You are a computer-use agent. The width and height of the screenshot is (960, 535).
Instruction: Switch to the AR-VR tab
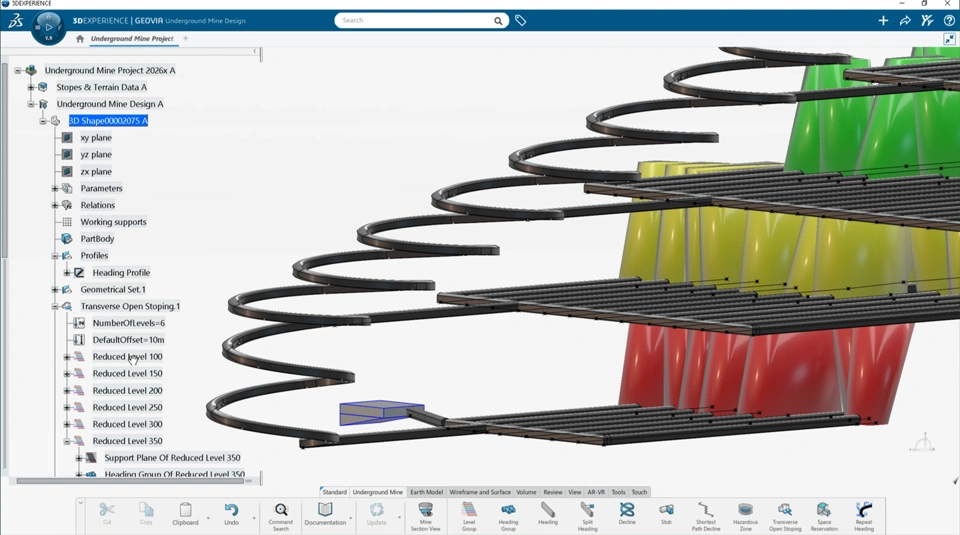pyautogui.click(x=596, y=492)
